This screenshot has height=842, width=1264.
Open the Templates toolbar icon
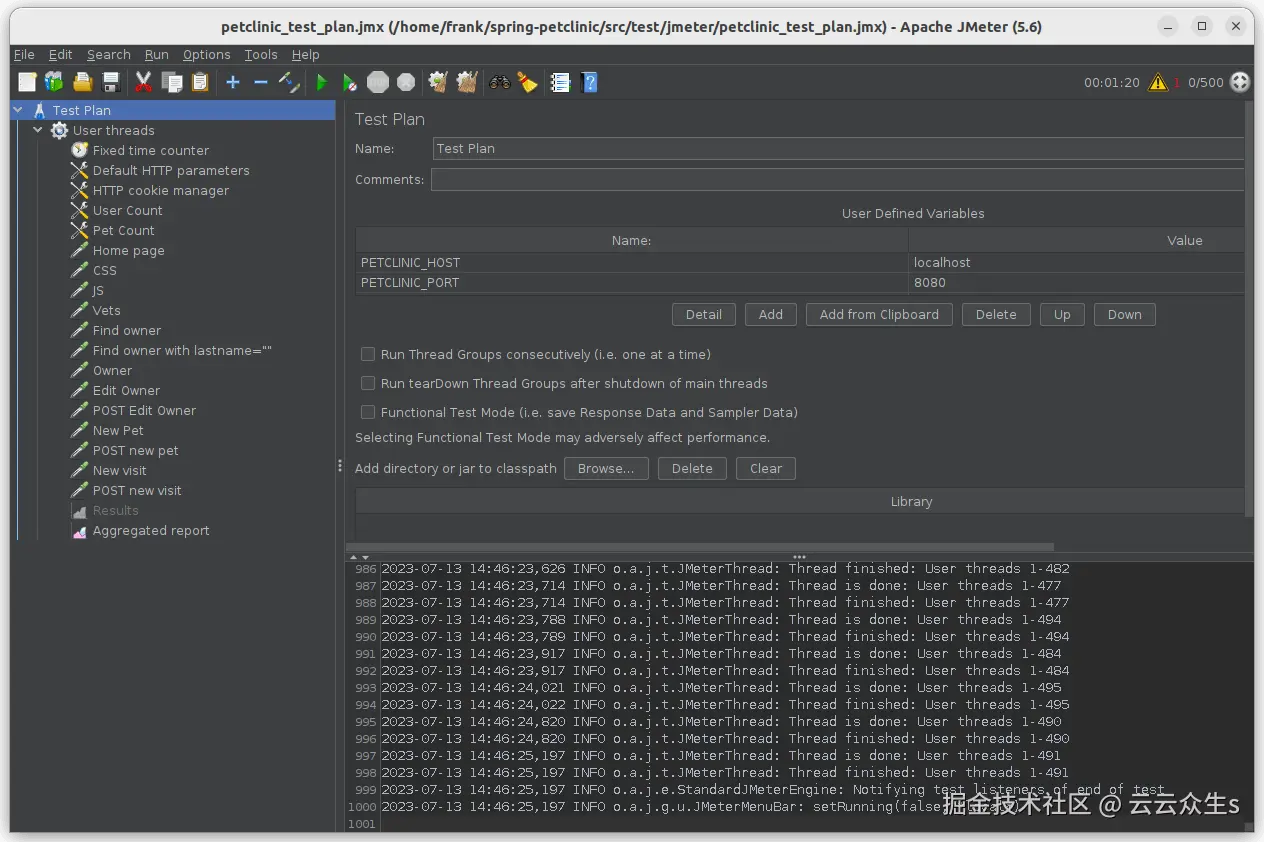[54, 83]
